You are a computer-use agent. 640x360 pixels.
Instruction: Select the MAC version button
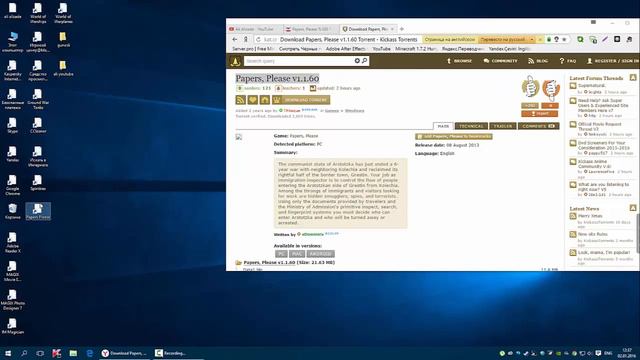[297, 254]
